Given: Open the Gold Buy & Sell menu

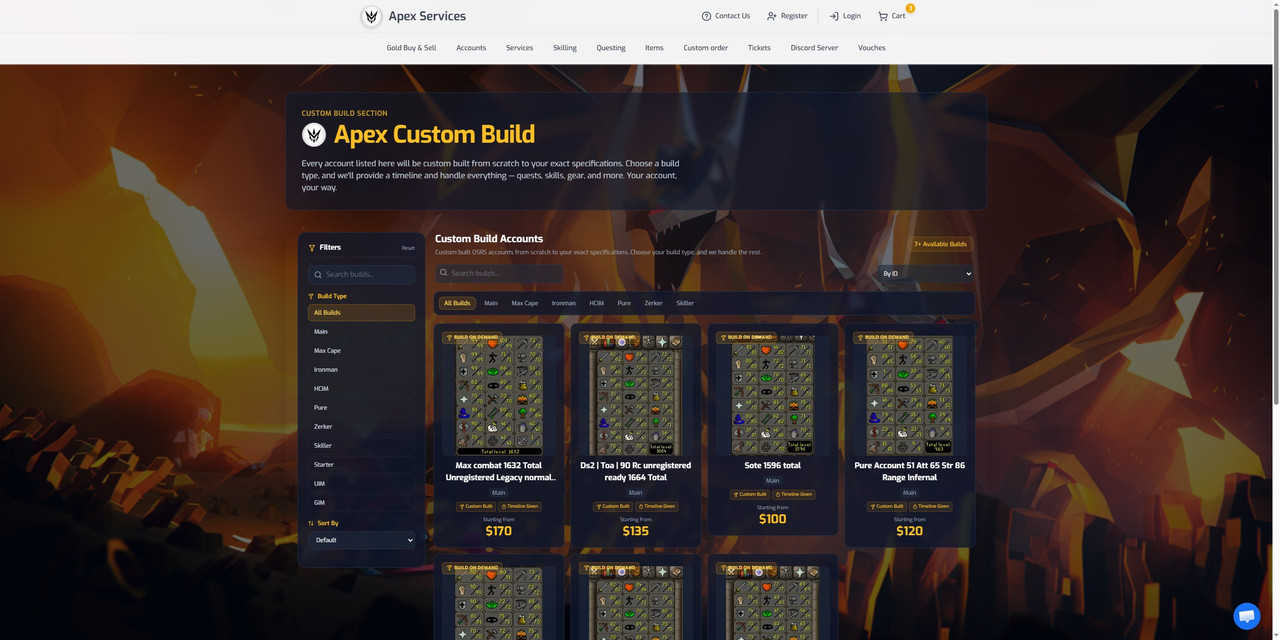Looking at the screenshot, I should tap(411, 48).
